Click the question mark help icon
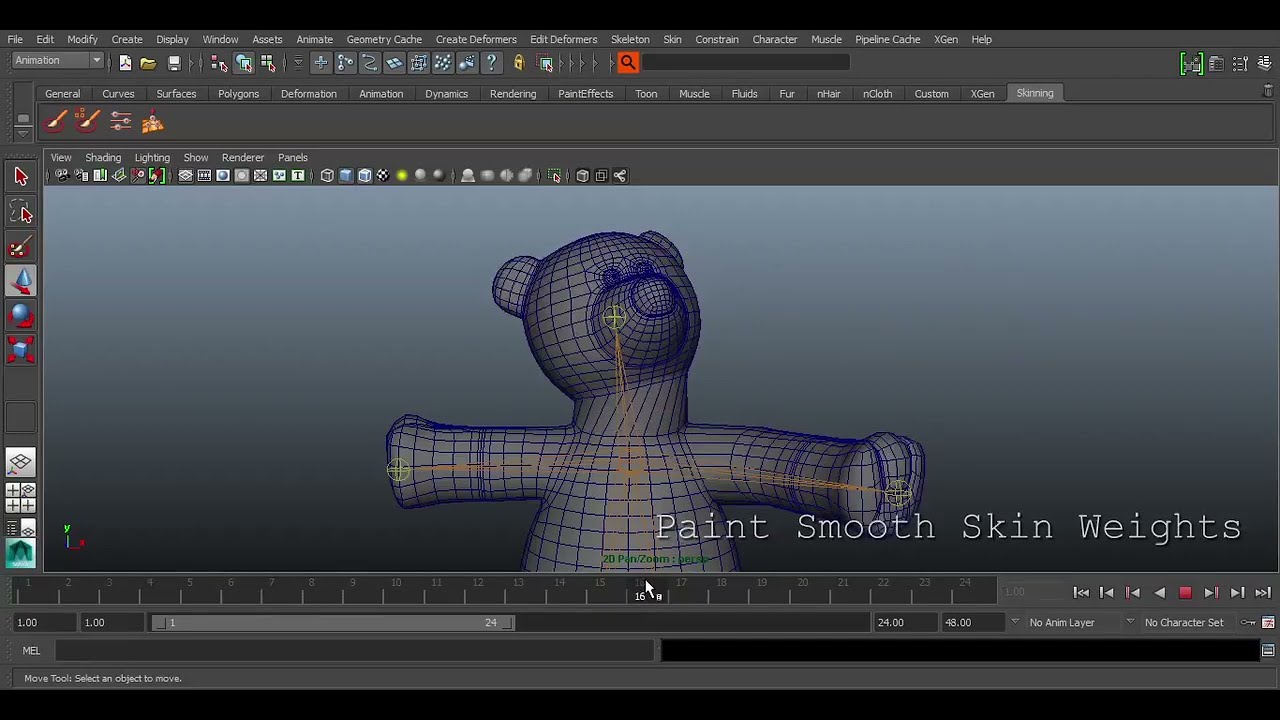The width and height of the screenshot is (1280, 720). click(x=491, y=63)
